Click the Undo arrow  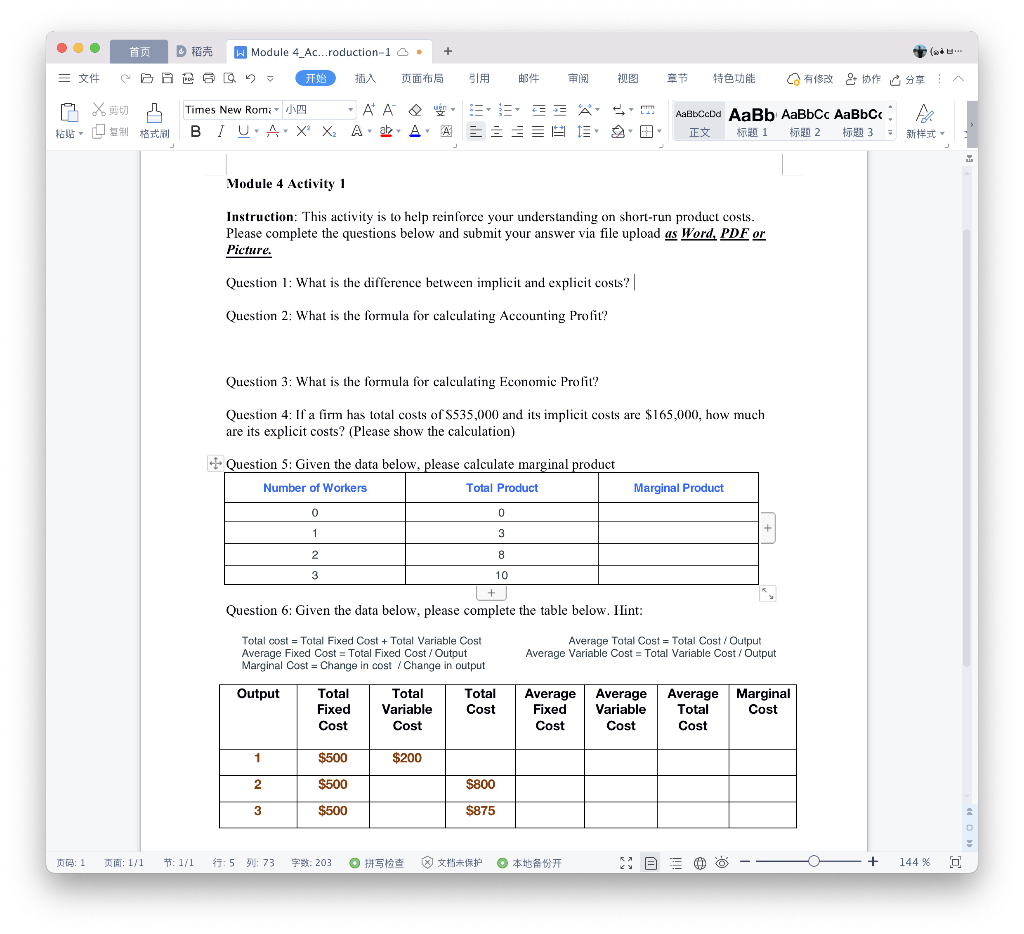coord(250,78)
